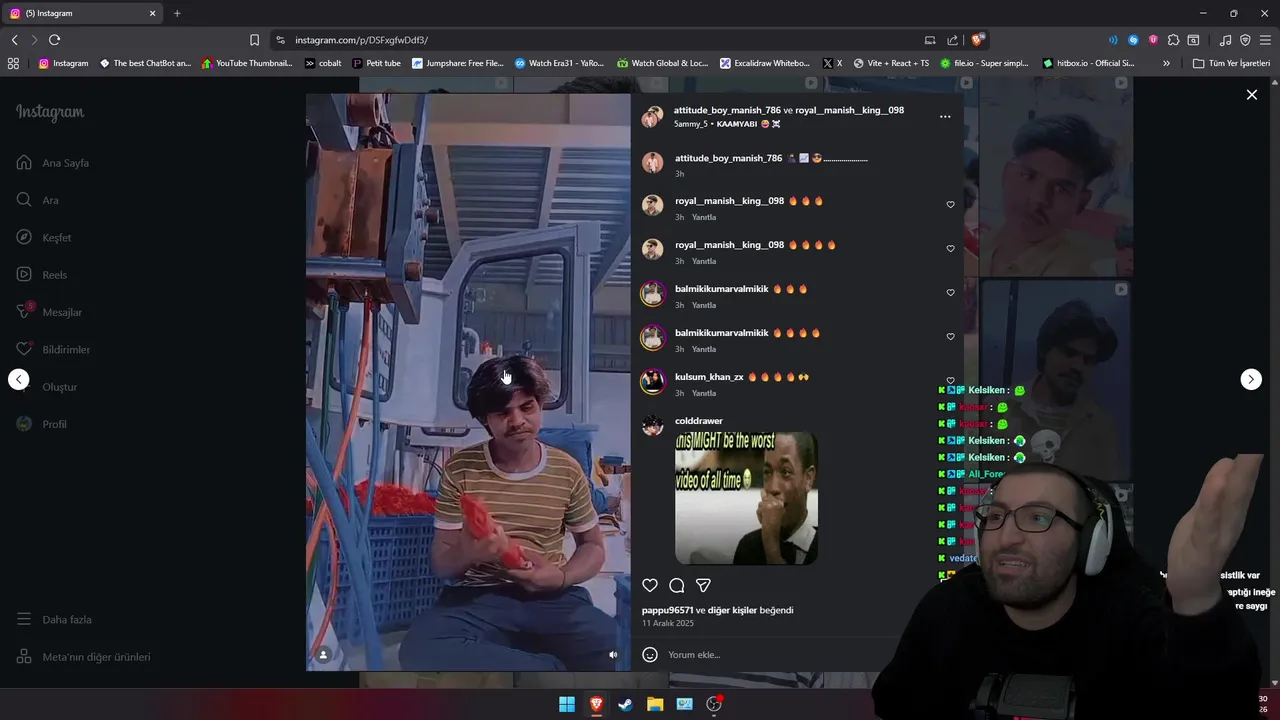Open Brave VPN shield icon
This screenshot has width=1280, height=720.
coord(1245,40)
